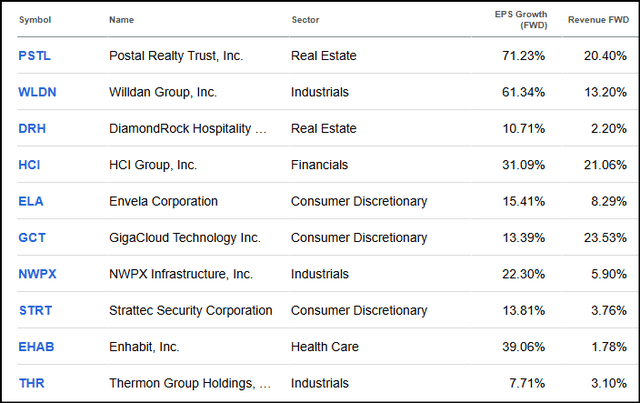The height and width of the screenshot is (403, 640).
Task: Open the DRH stock symbol link
Action: pos(32,129)
